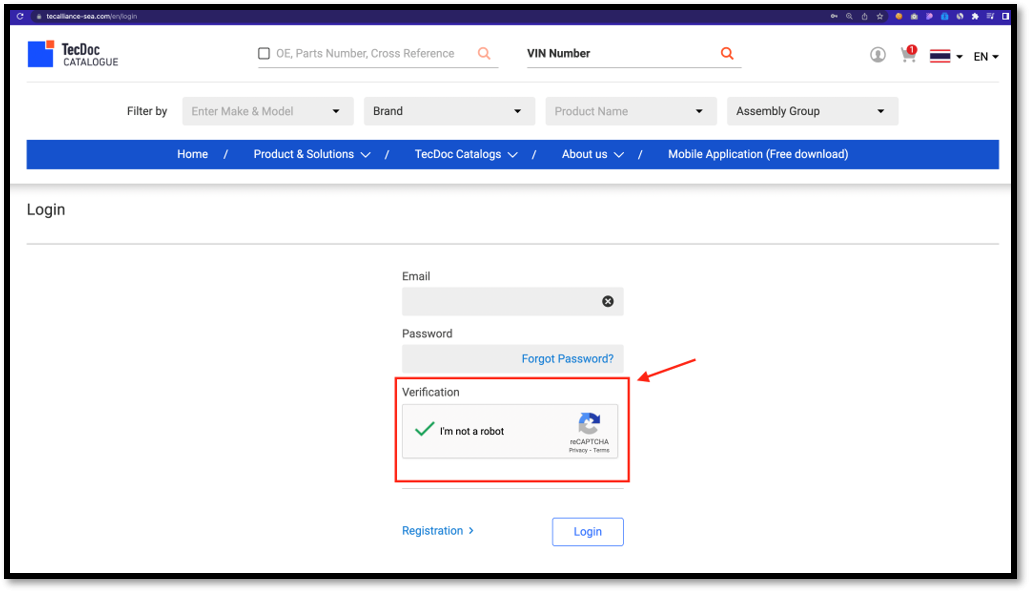Screen dimensions: 1030x592
Task: Click the I'm not a robot checkbox
Action: (x=424, y=430)
